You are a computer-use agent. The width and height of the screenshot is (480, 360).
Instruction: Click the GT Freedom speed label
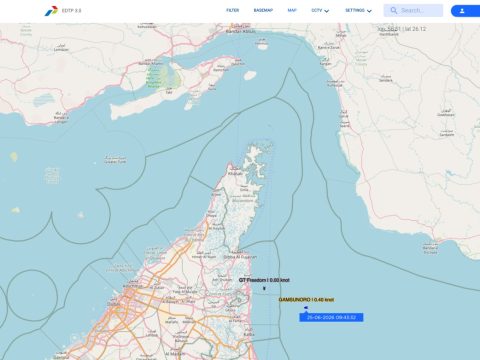pyautogui.click(x=264, y=280)
